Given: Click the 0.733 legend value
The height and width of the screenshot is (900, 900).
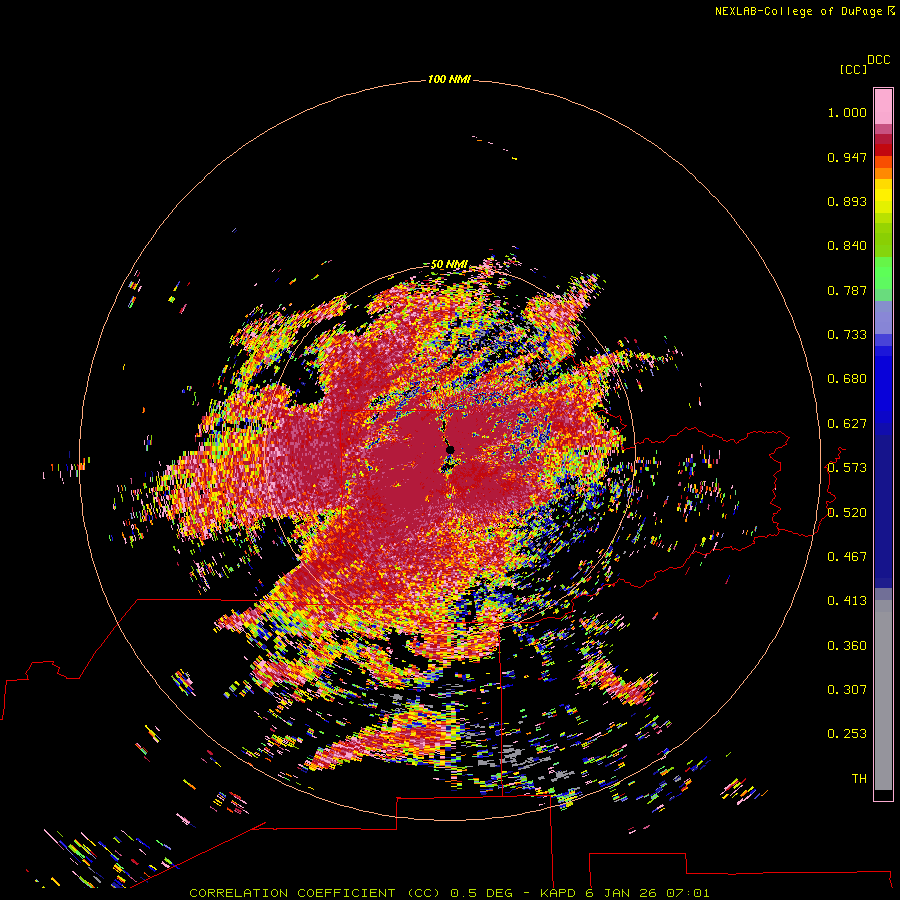Looking at the screenshot, I should (847, 335).
